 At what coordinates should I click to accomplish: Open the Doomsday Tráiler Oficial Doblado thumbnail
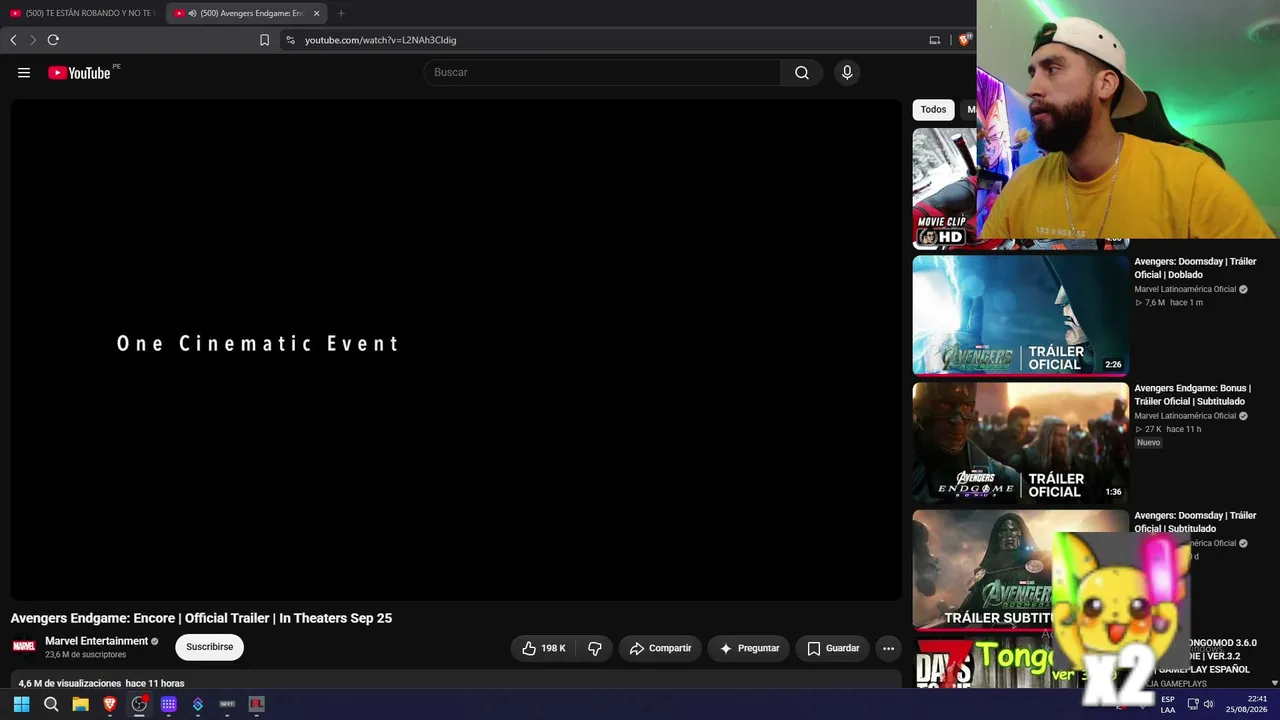pyautogui.click(x=1020, y=315)
